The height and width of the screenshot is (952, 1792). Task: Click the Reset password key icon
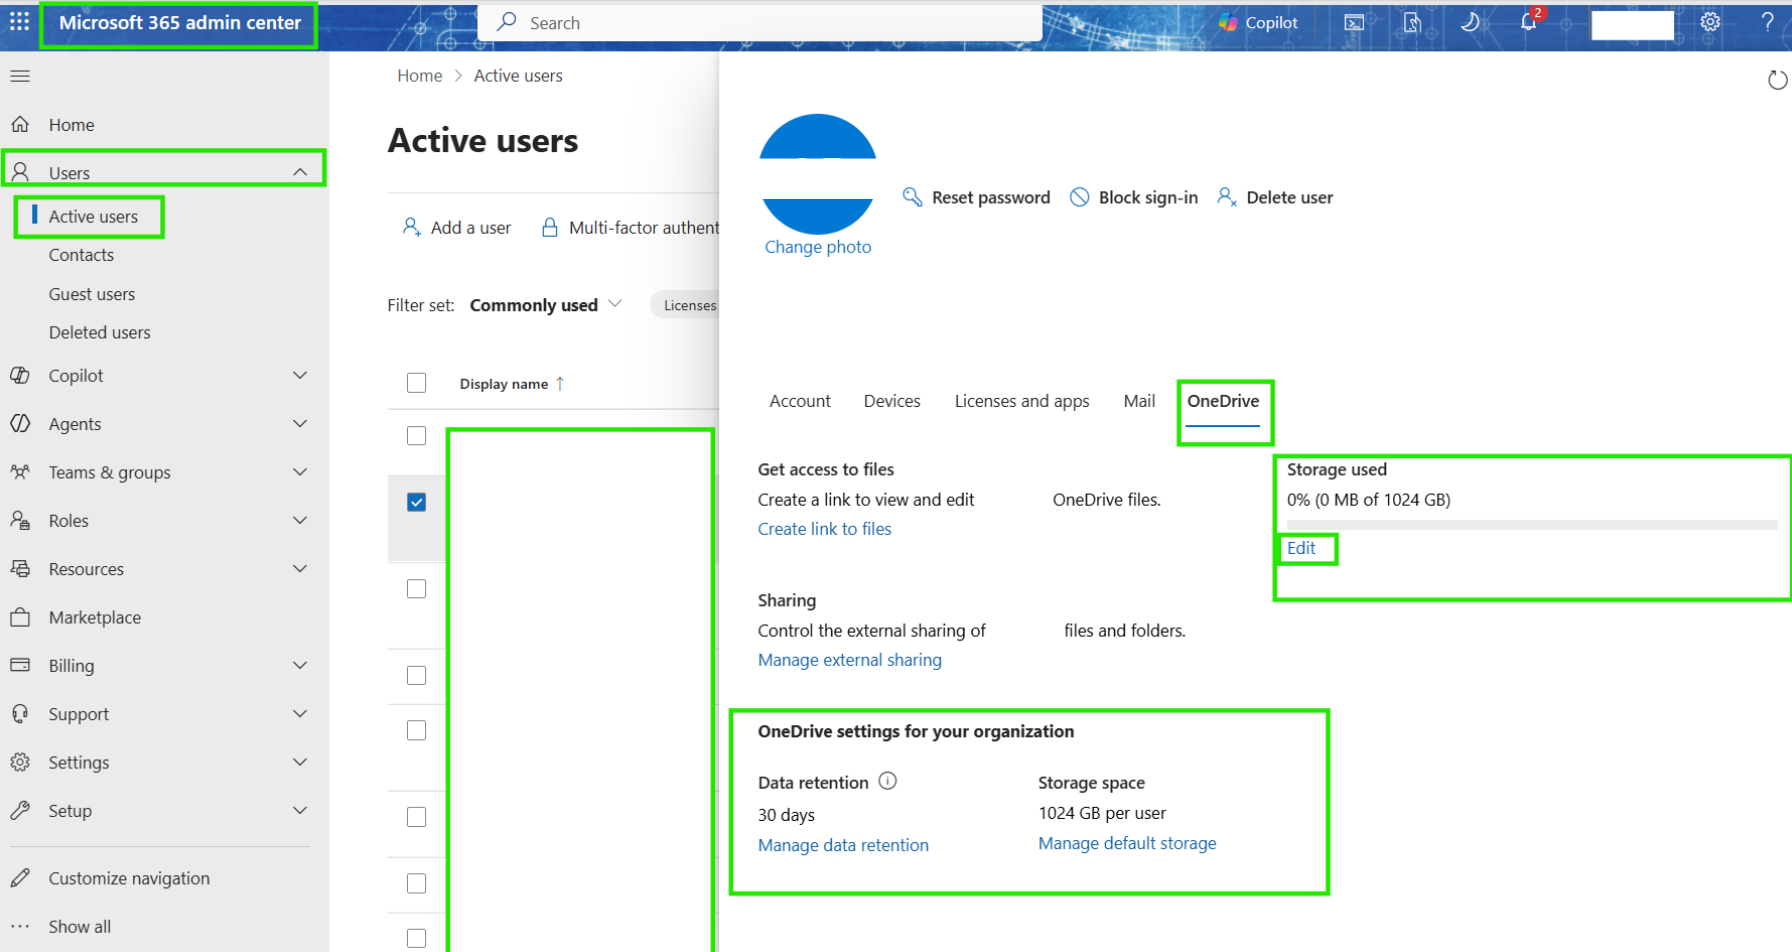[x=912, y=197]
